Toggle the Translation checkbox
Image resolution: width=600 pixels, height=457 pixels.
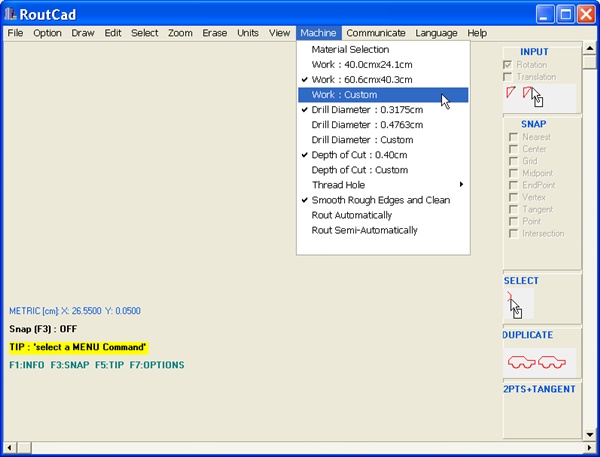tap(507, 77)
